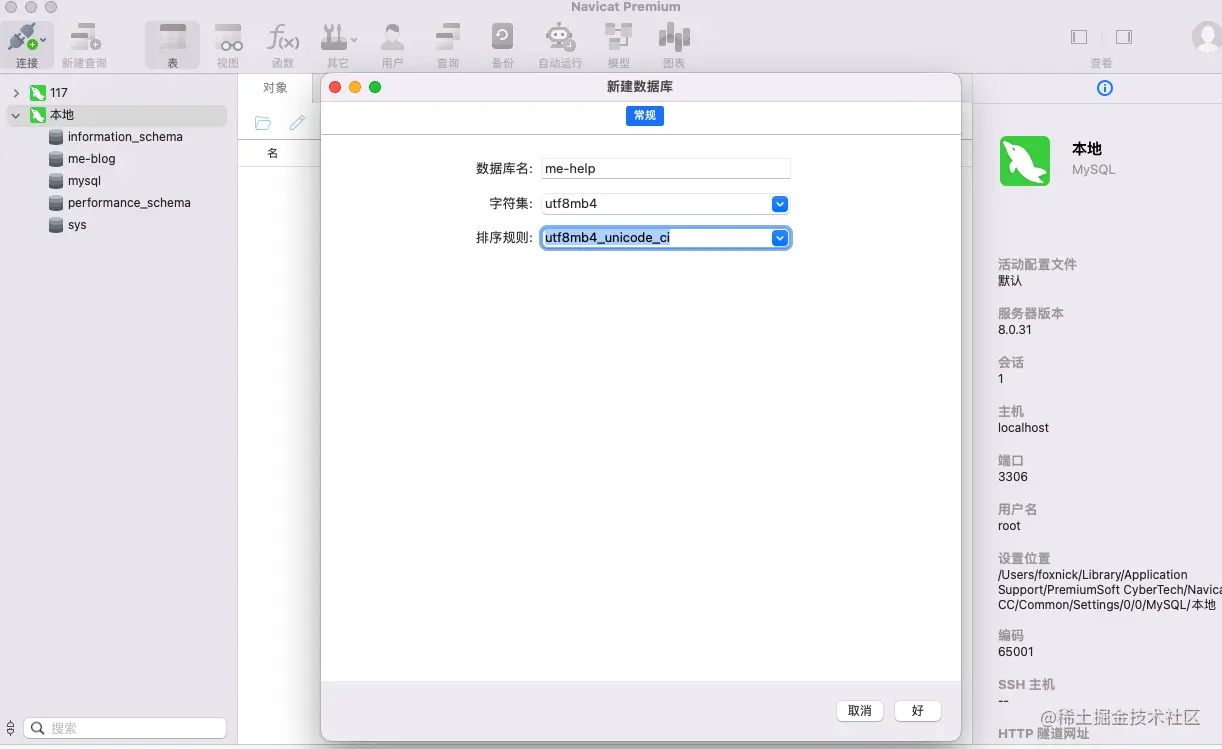Open the 排序规则 collation dropdown

pos(780,238)
